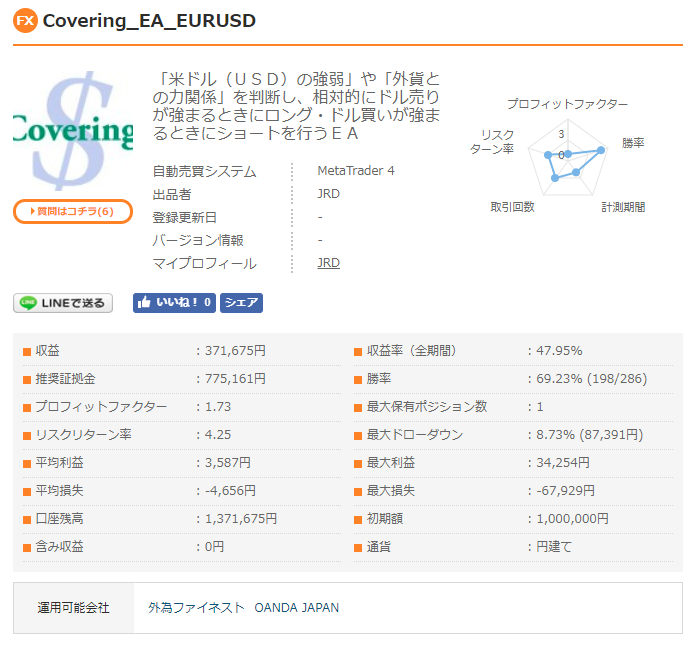The width and height of the screenshot is (700, 662).
Task: Click the Covering_EA_EURUSD title
Action: point(149,21)
